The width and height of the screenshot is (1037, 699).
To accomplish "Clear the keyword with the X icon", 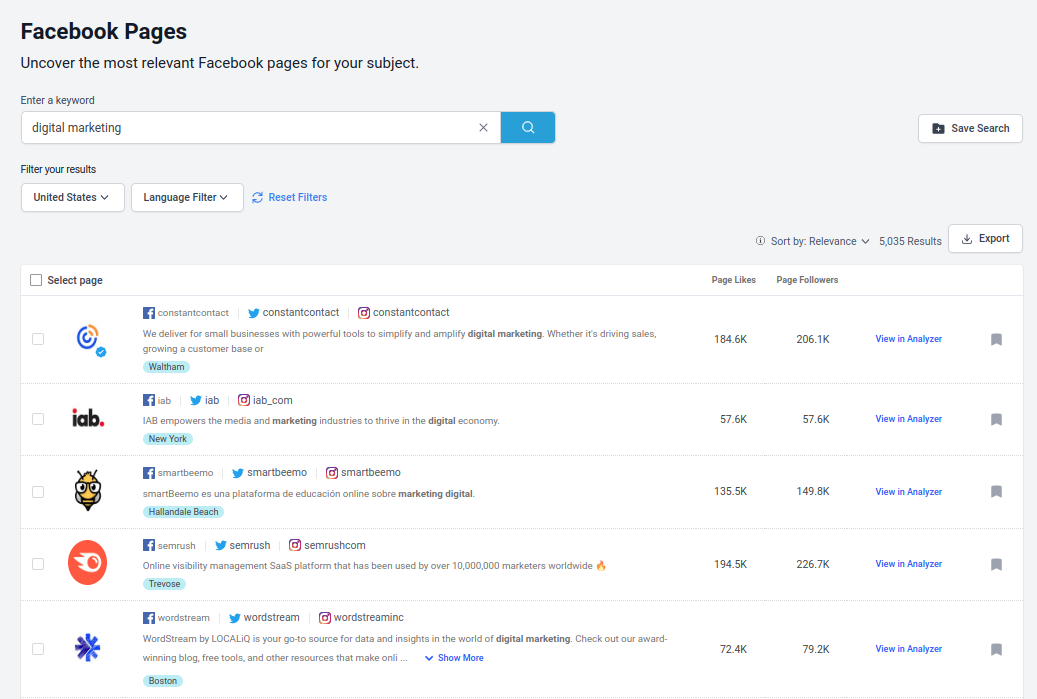I will [x=483, y=128].
